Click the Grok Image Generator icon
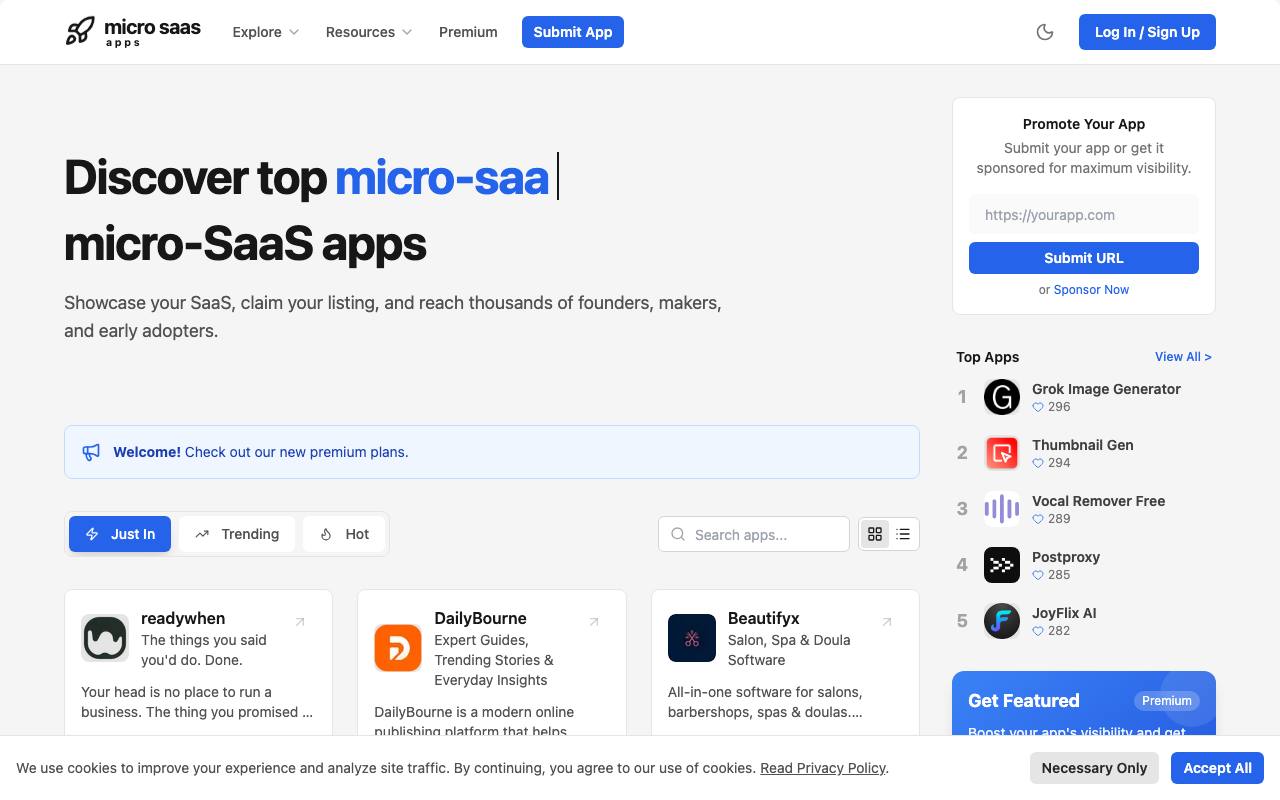The width and height of the screenshot is (1280, 800). click(x=1002, y=397)
